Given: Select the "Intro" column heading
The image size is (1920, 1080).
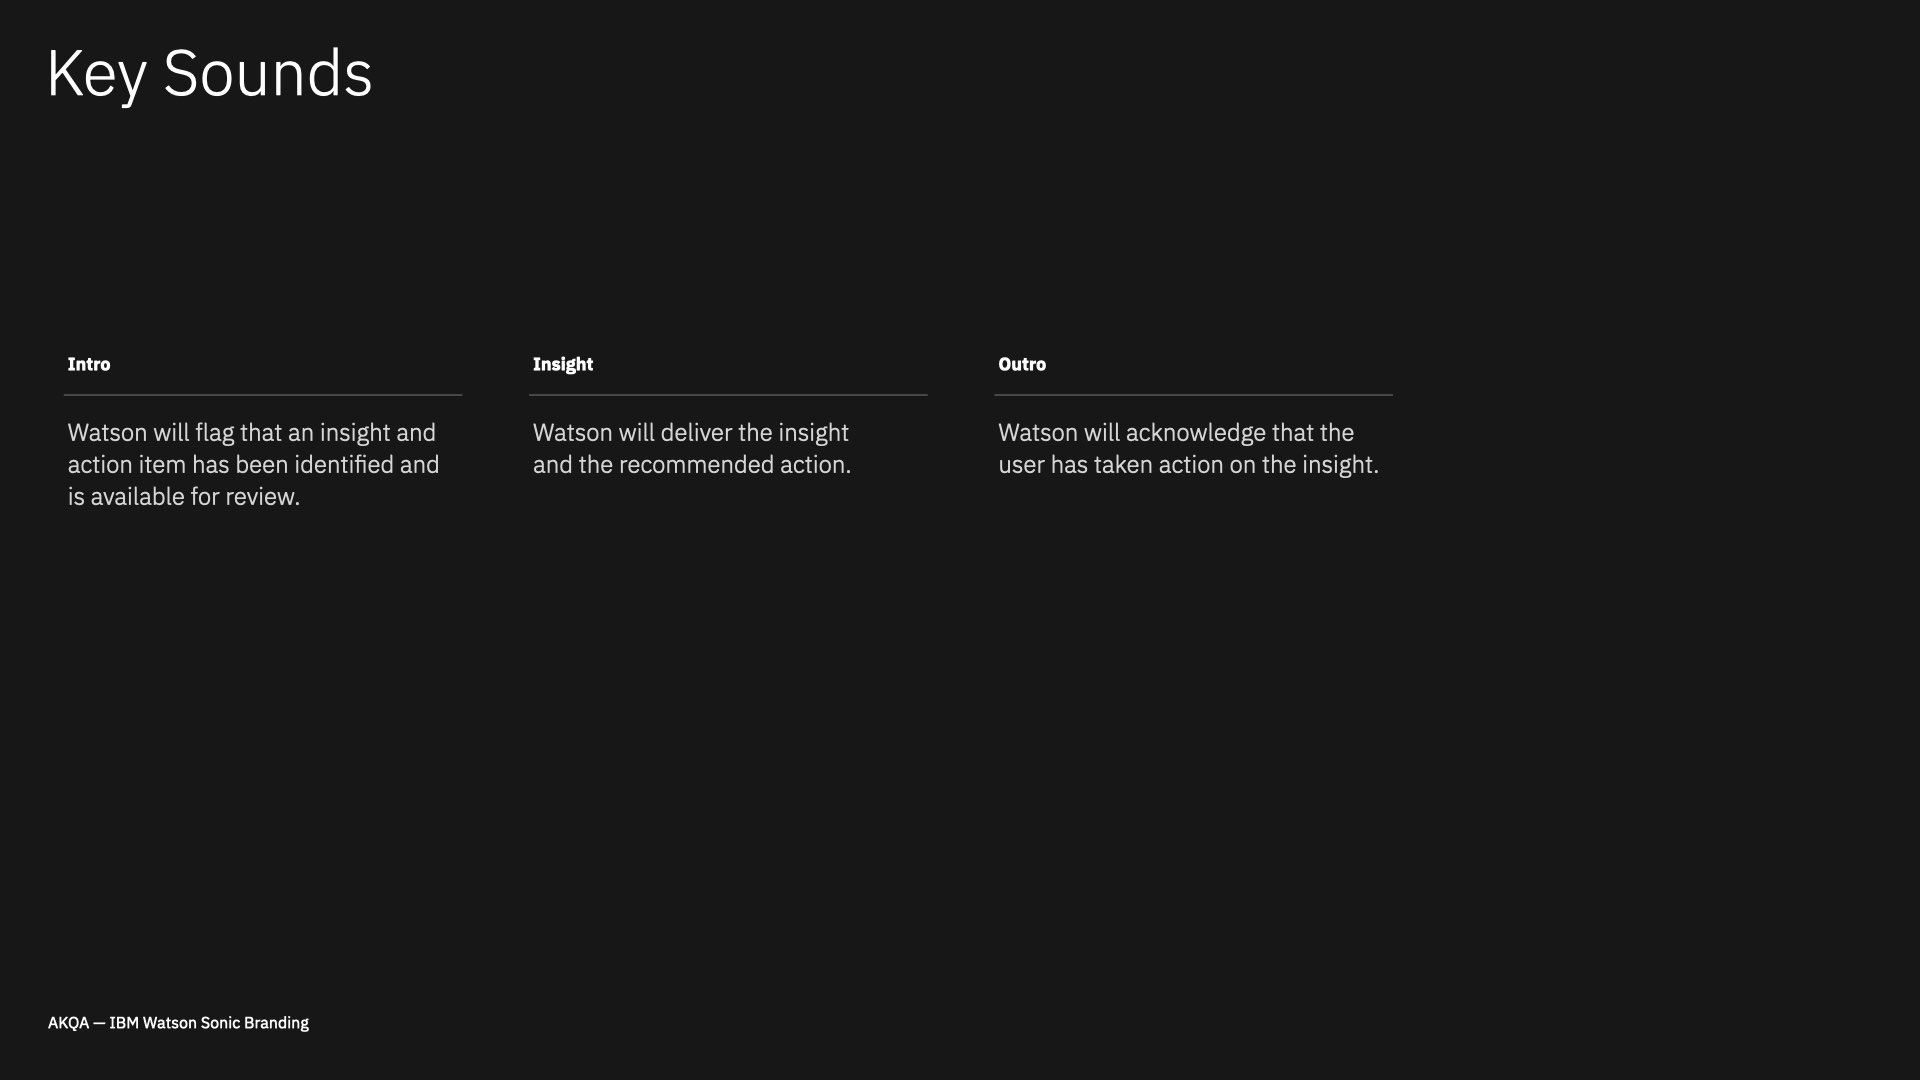Looking at the screenshot, I should point(89,364).
